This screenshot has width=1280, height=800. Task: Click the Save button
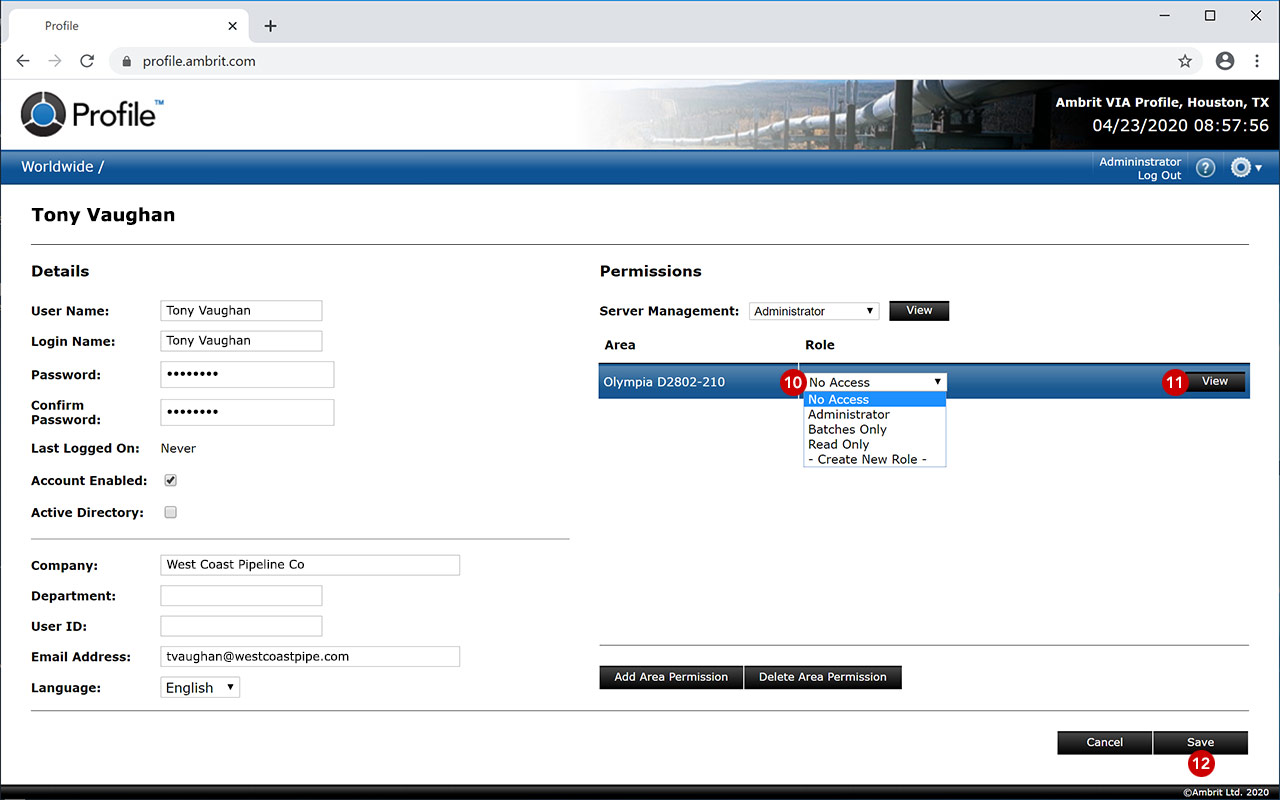pos(1200,742)
